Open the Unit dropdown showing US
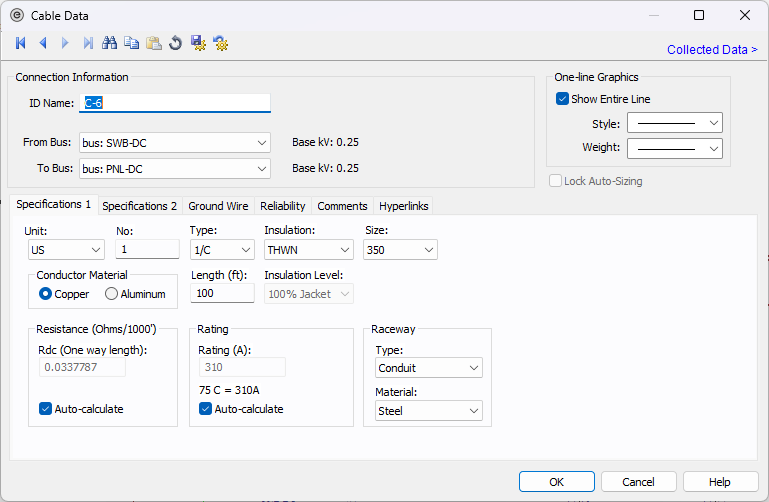This screenshot has height=502, width=769. [x=66, y=250]
